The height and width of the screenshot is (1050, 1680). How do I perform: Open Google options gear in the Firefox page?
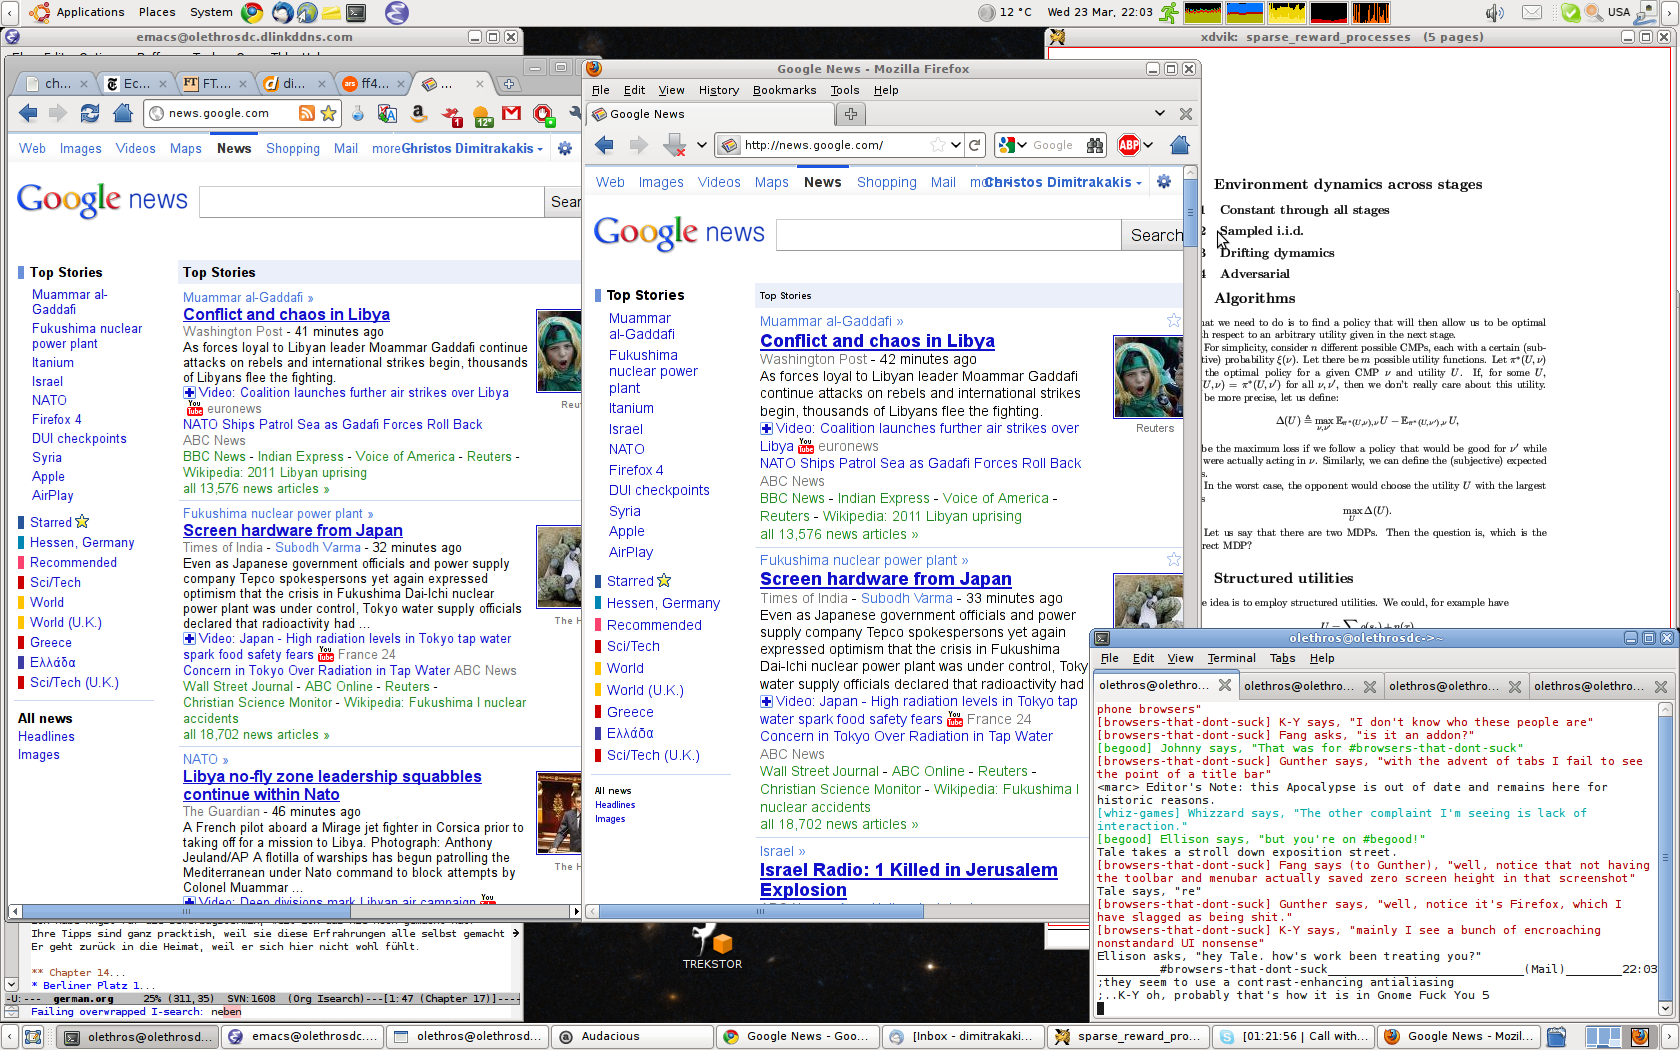[x=1163, y=182]
